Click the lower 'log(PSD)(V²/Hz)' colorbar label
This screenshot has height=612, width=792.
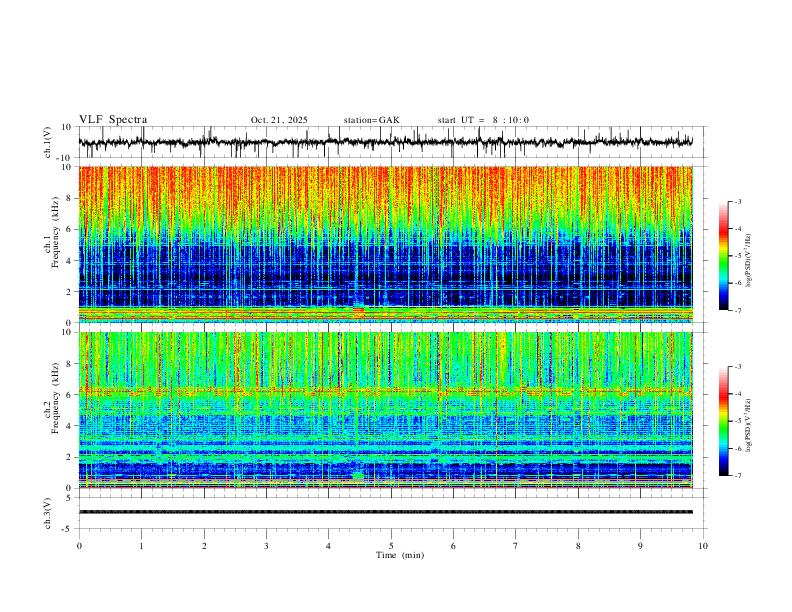point(748,425)
